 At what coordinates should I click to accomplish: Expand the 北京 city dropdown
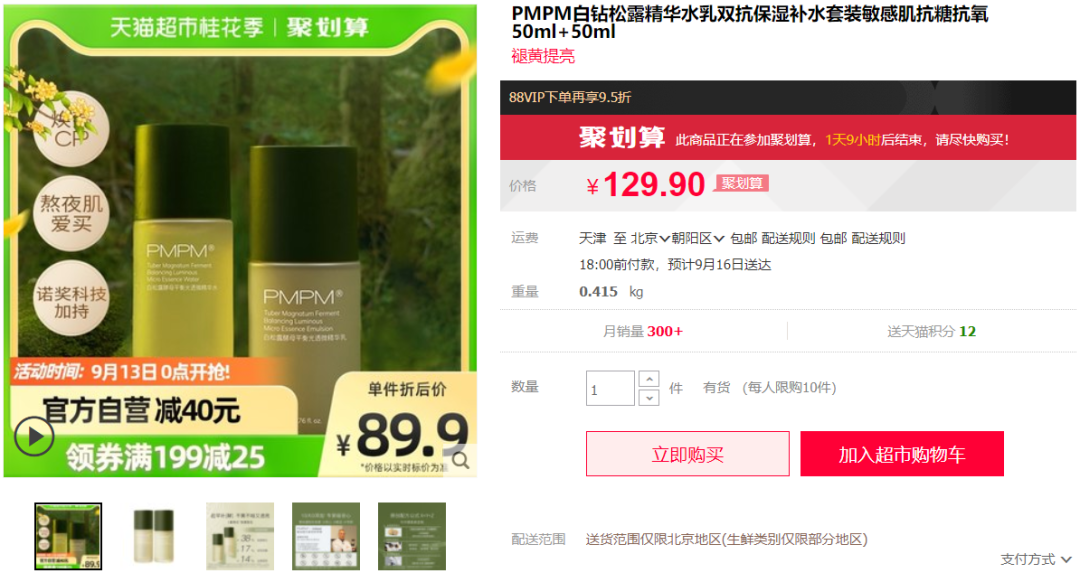(x=650, y=238)
